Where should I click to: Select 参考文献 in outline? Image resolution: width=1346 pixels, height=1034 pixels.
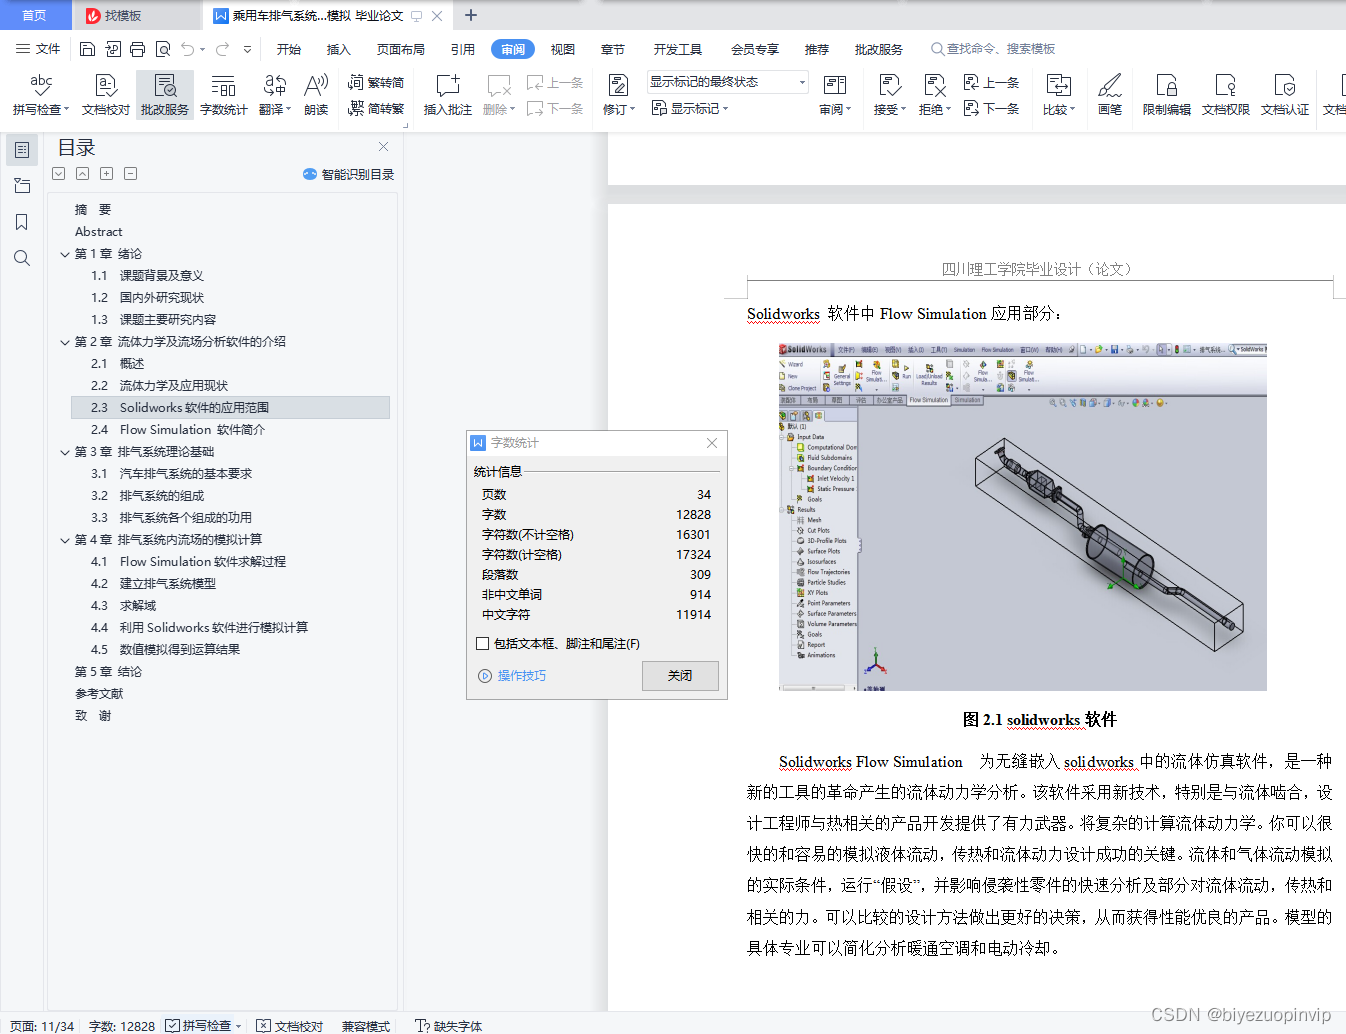230,694
